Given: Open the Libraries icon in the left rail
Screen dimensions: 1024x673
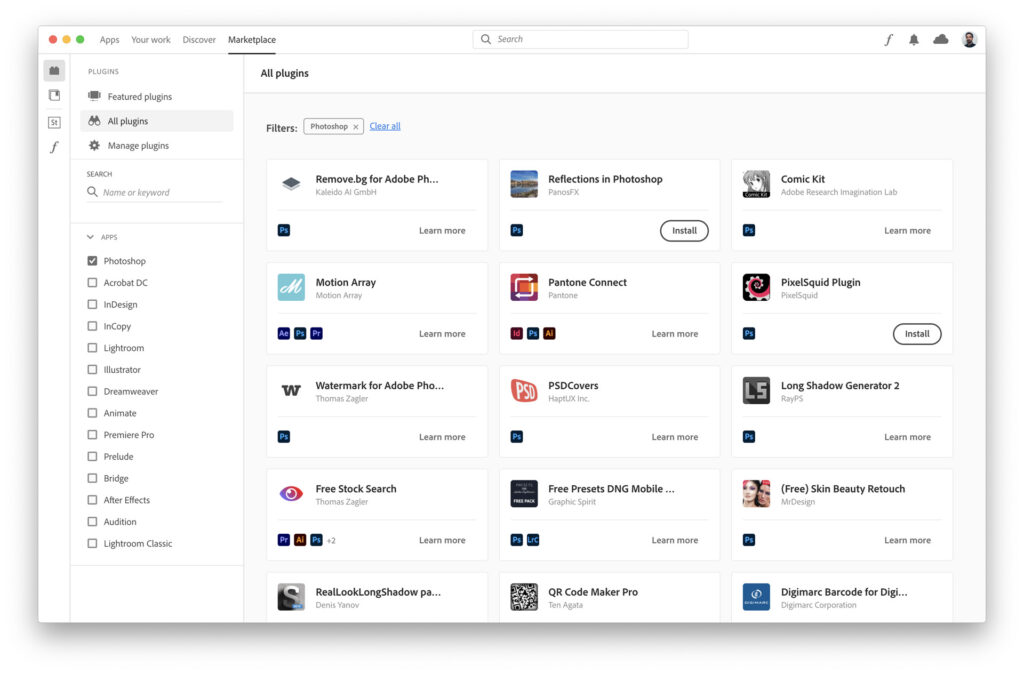Looking at the screenshot, I should [x=54, y=95].
